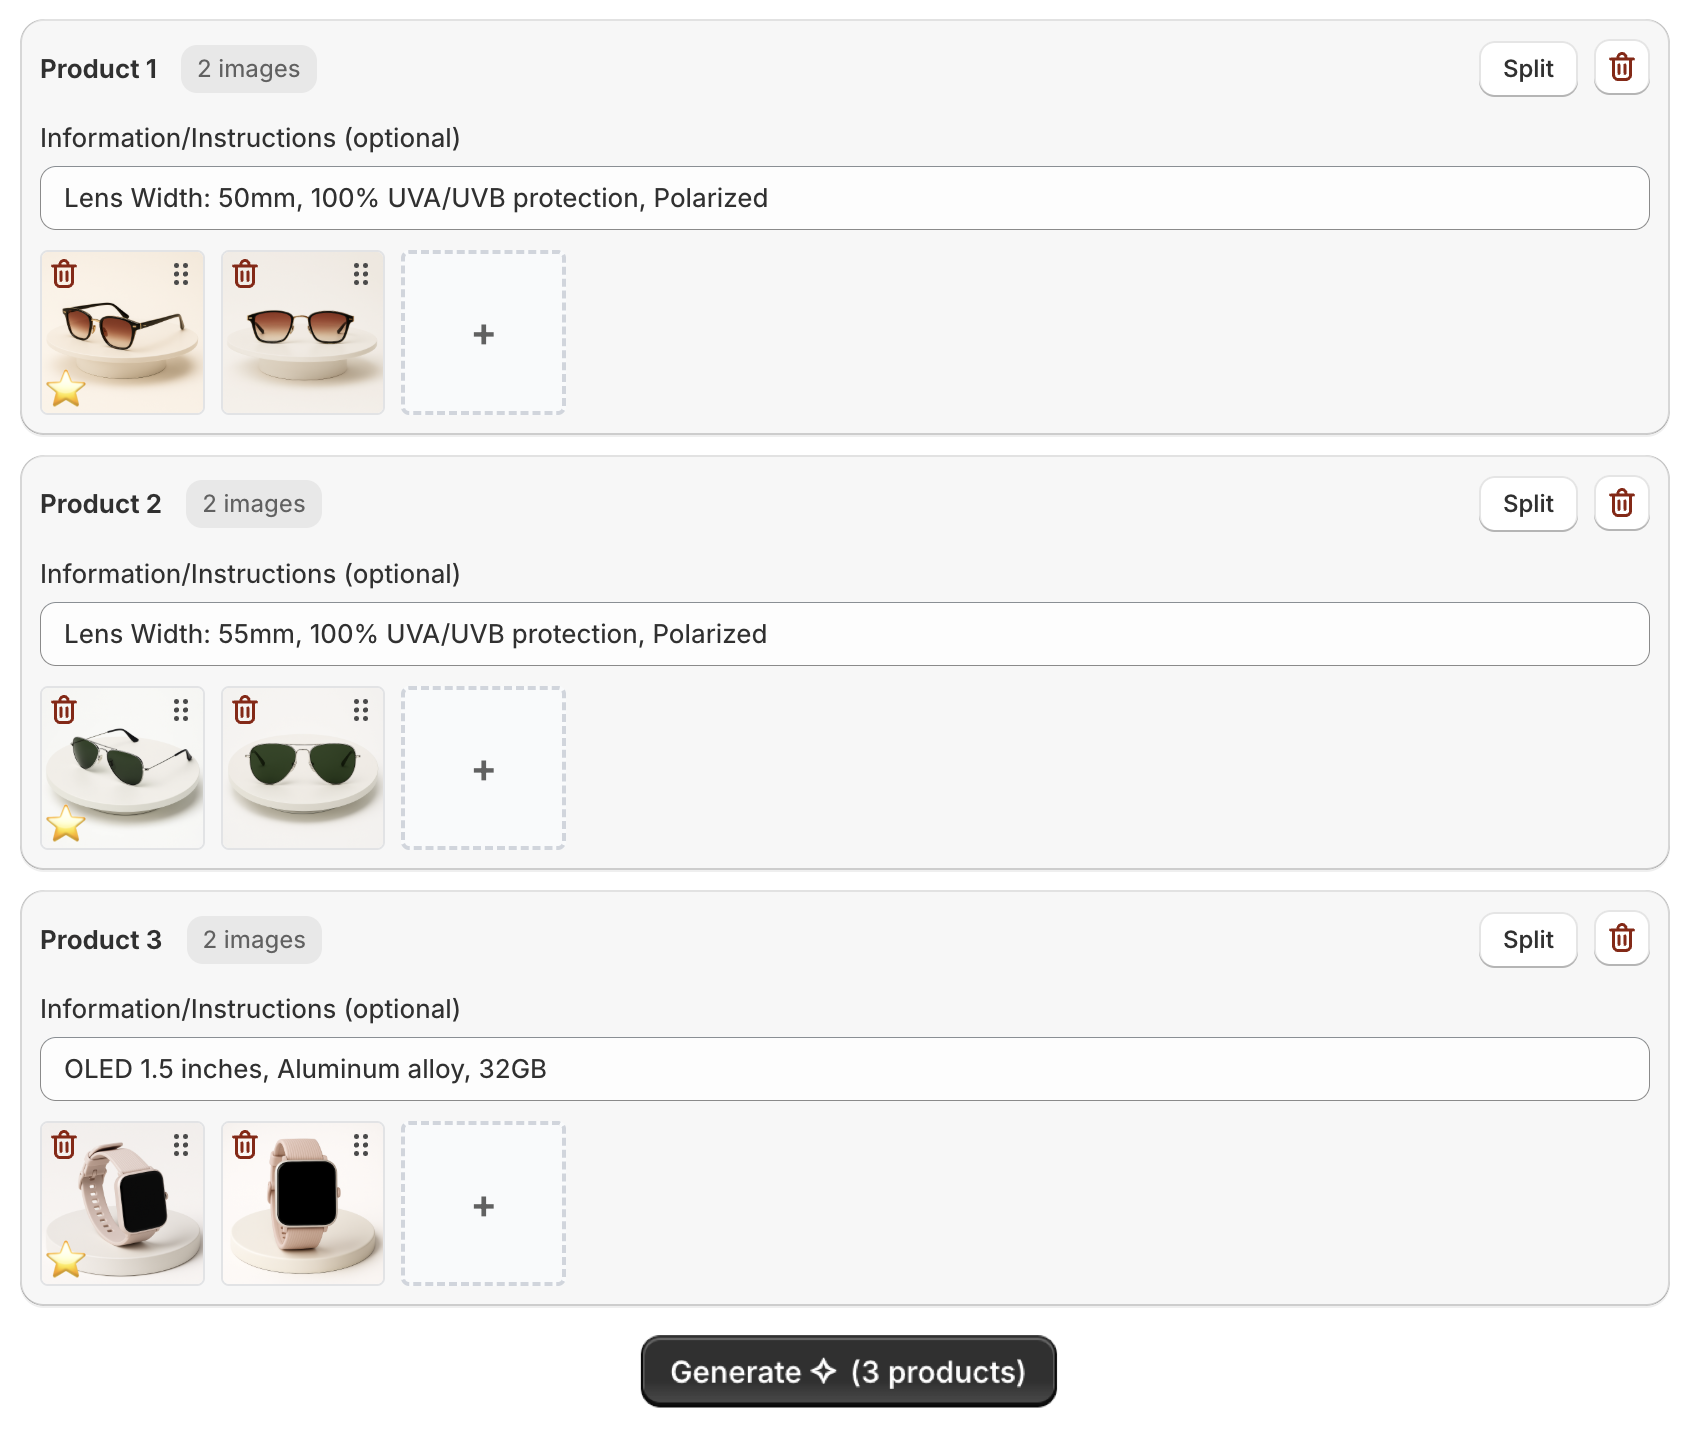This screenshot has height=1436, width=1690.
Task: Split Product 3 into separate products
Action: pos(1527,940)
